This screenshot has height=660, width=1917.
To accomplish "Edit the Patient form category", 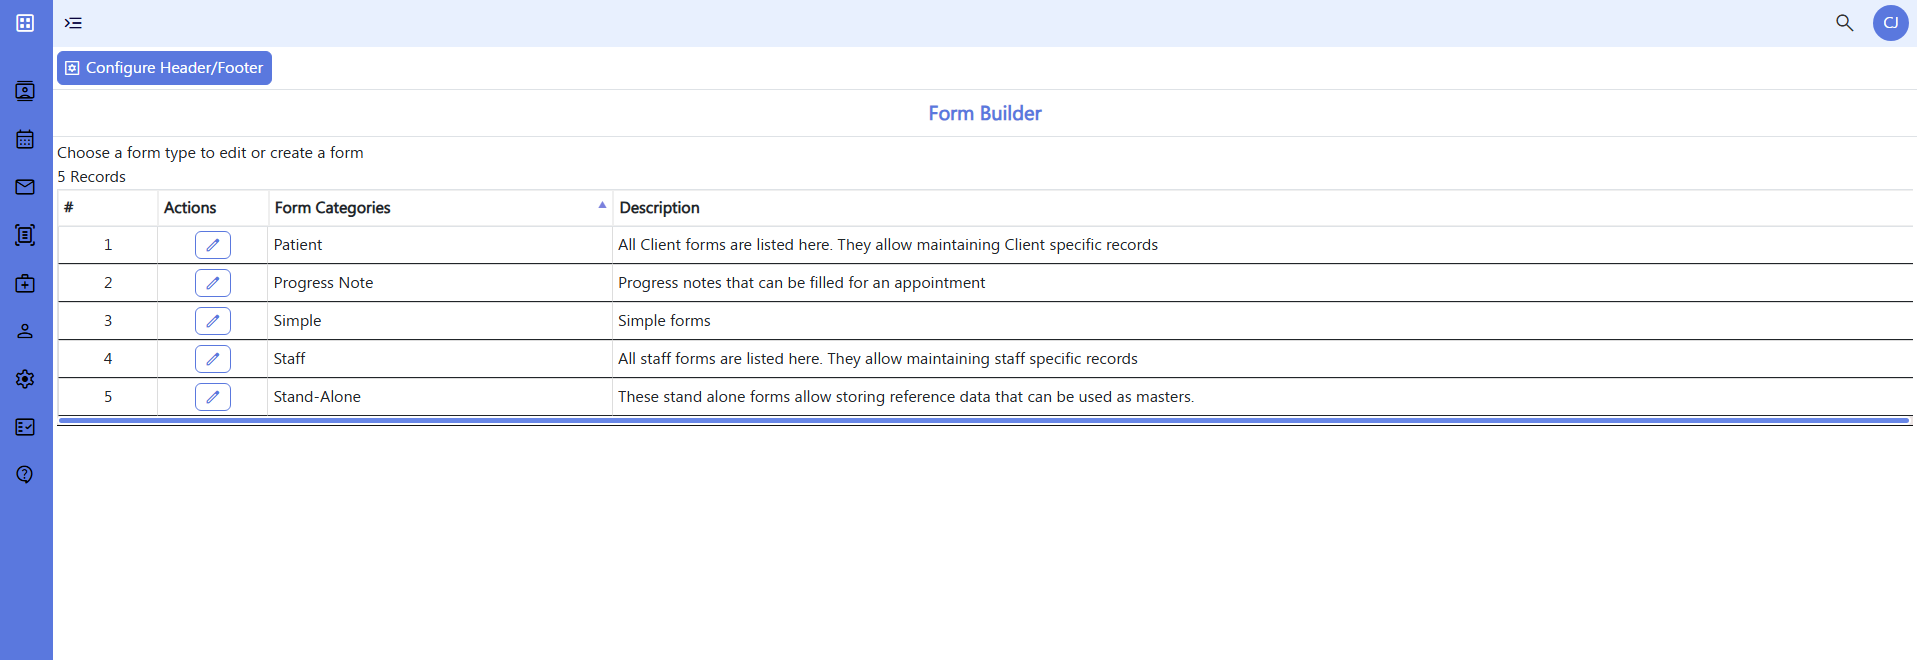I will point(213,245).
